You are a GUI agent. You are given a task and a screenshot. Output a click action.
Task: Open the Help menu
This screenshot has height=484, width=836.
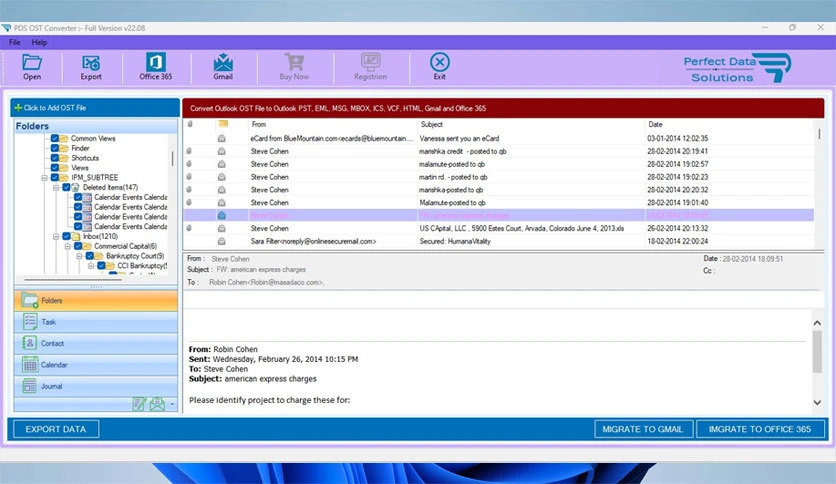point(39,42)
